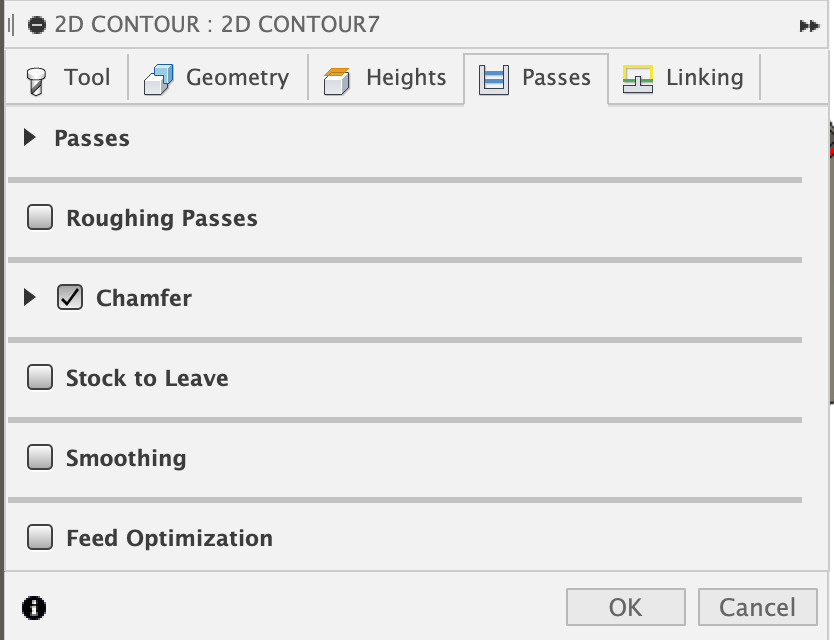Open the info tooltip at bottom left

36,607
